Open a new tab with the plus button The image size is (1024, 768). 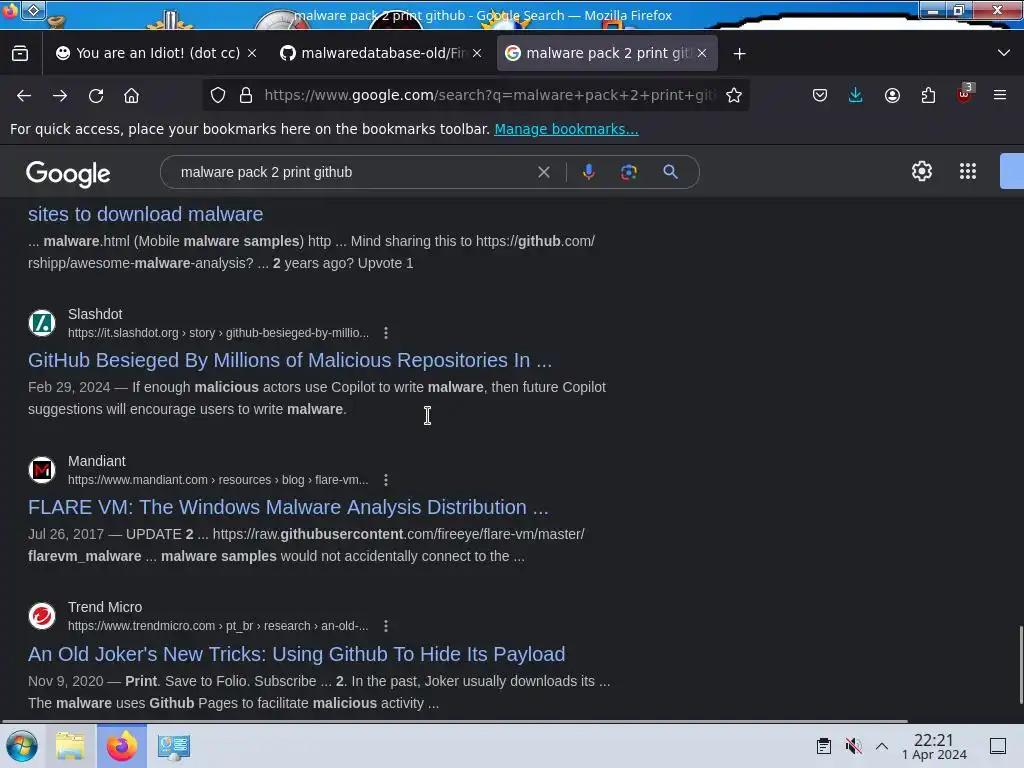click(739, 54)
